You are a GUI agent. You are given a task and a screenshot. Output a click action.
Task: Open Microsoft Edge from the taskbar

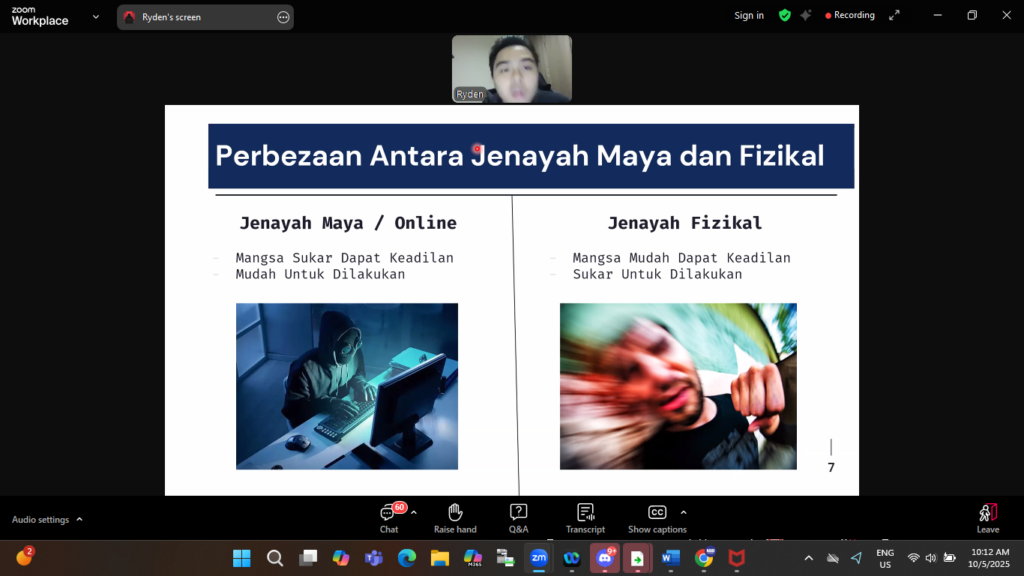coord(407,558)
